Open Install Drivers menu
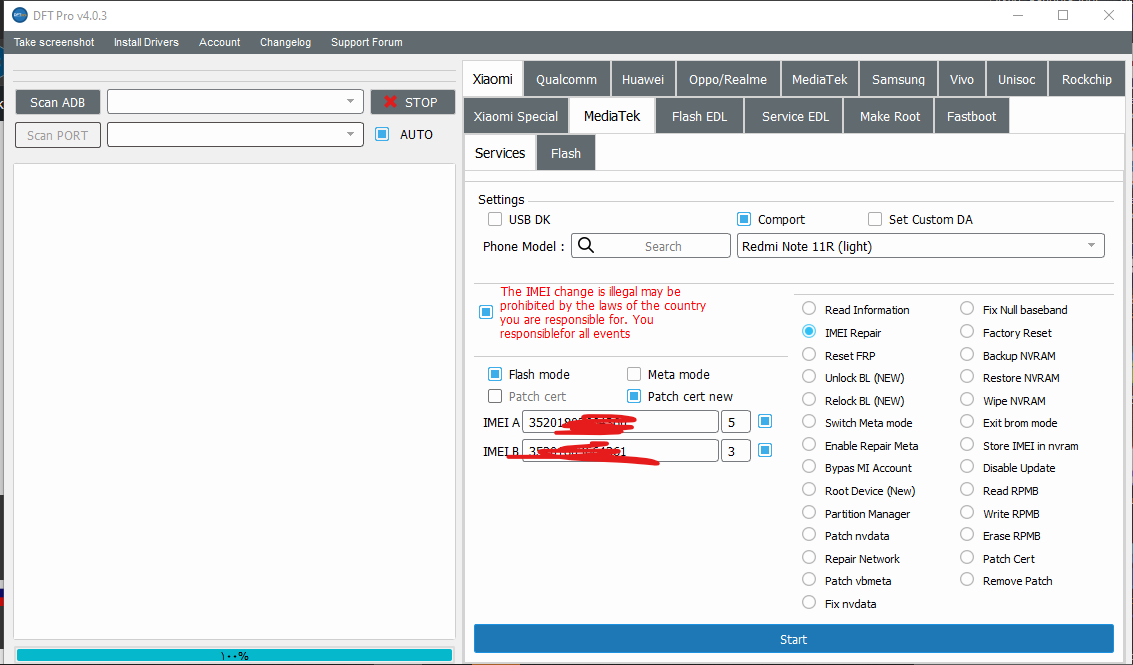This screenshot has width=1133, height=665. pos(146,42)
